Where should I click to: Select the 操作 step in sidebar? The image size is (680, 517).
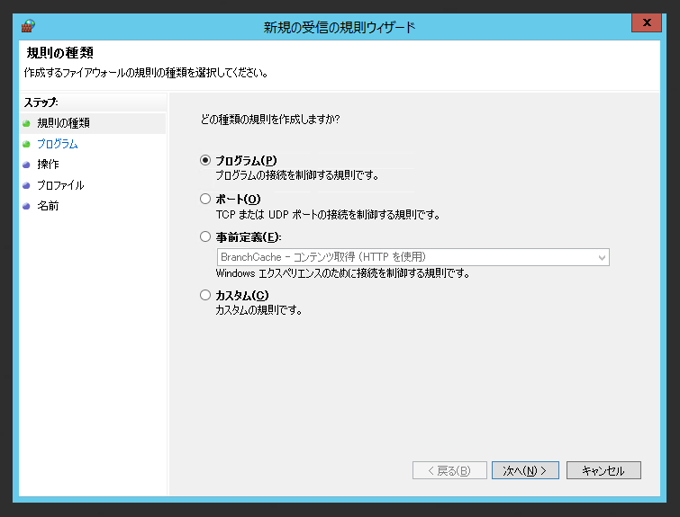(x=48, y=164)
